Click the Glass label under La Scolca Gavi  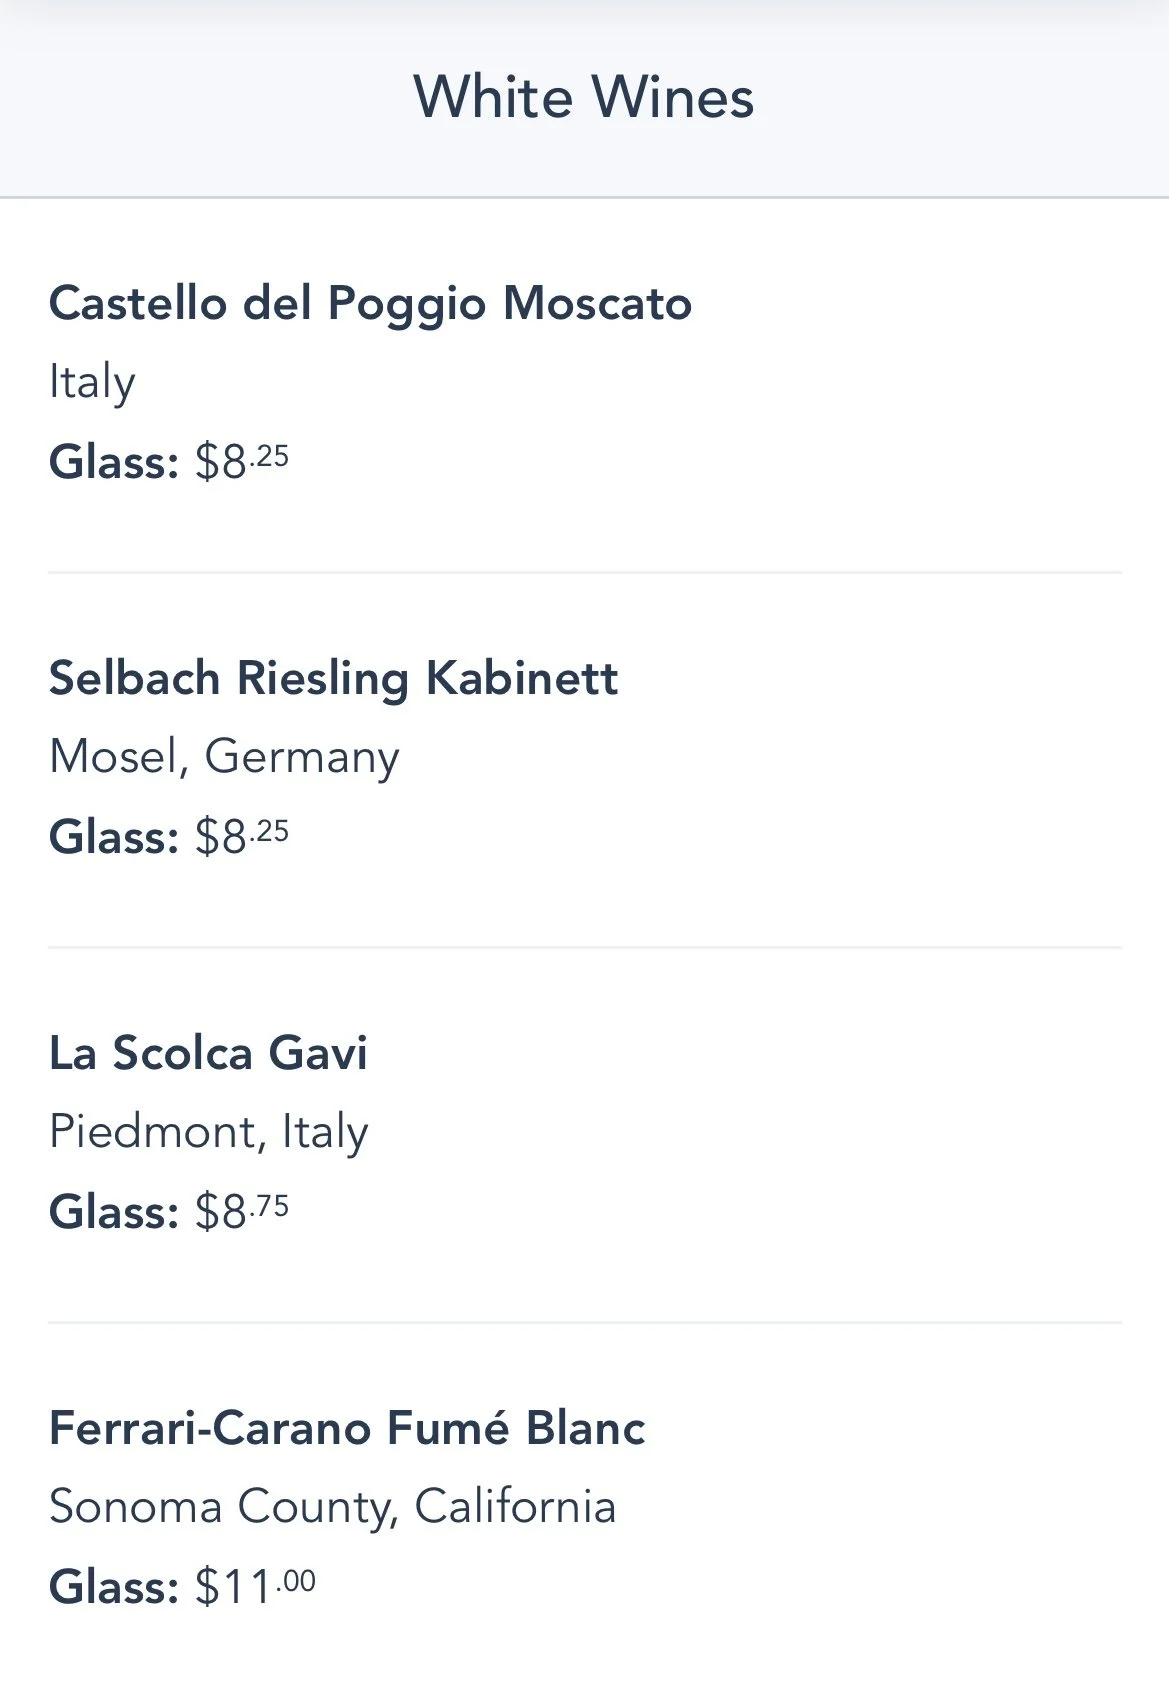[114, 1212]
